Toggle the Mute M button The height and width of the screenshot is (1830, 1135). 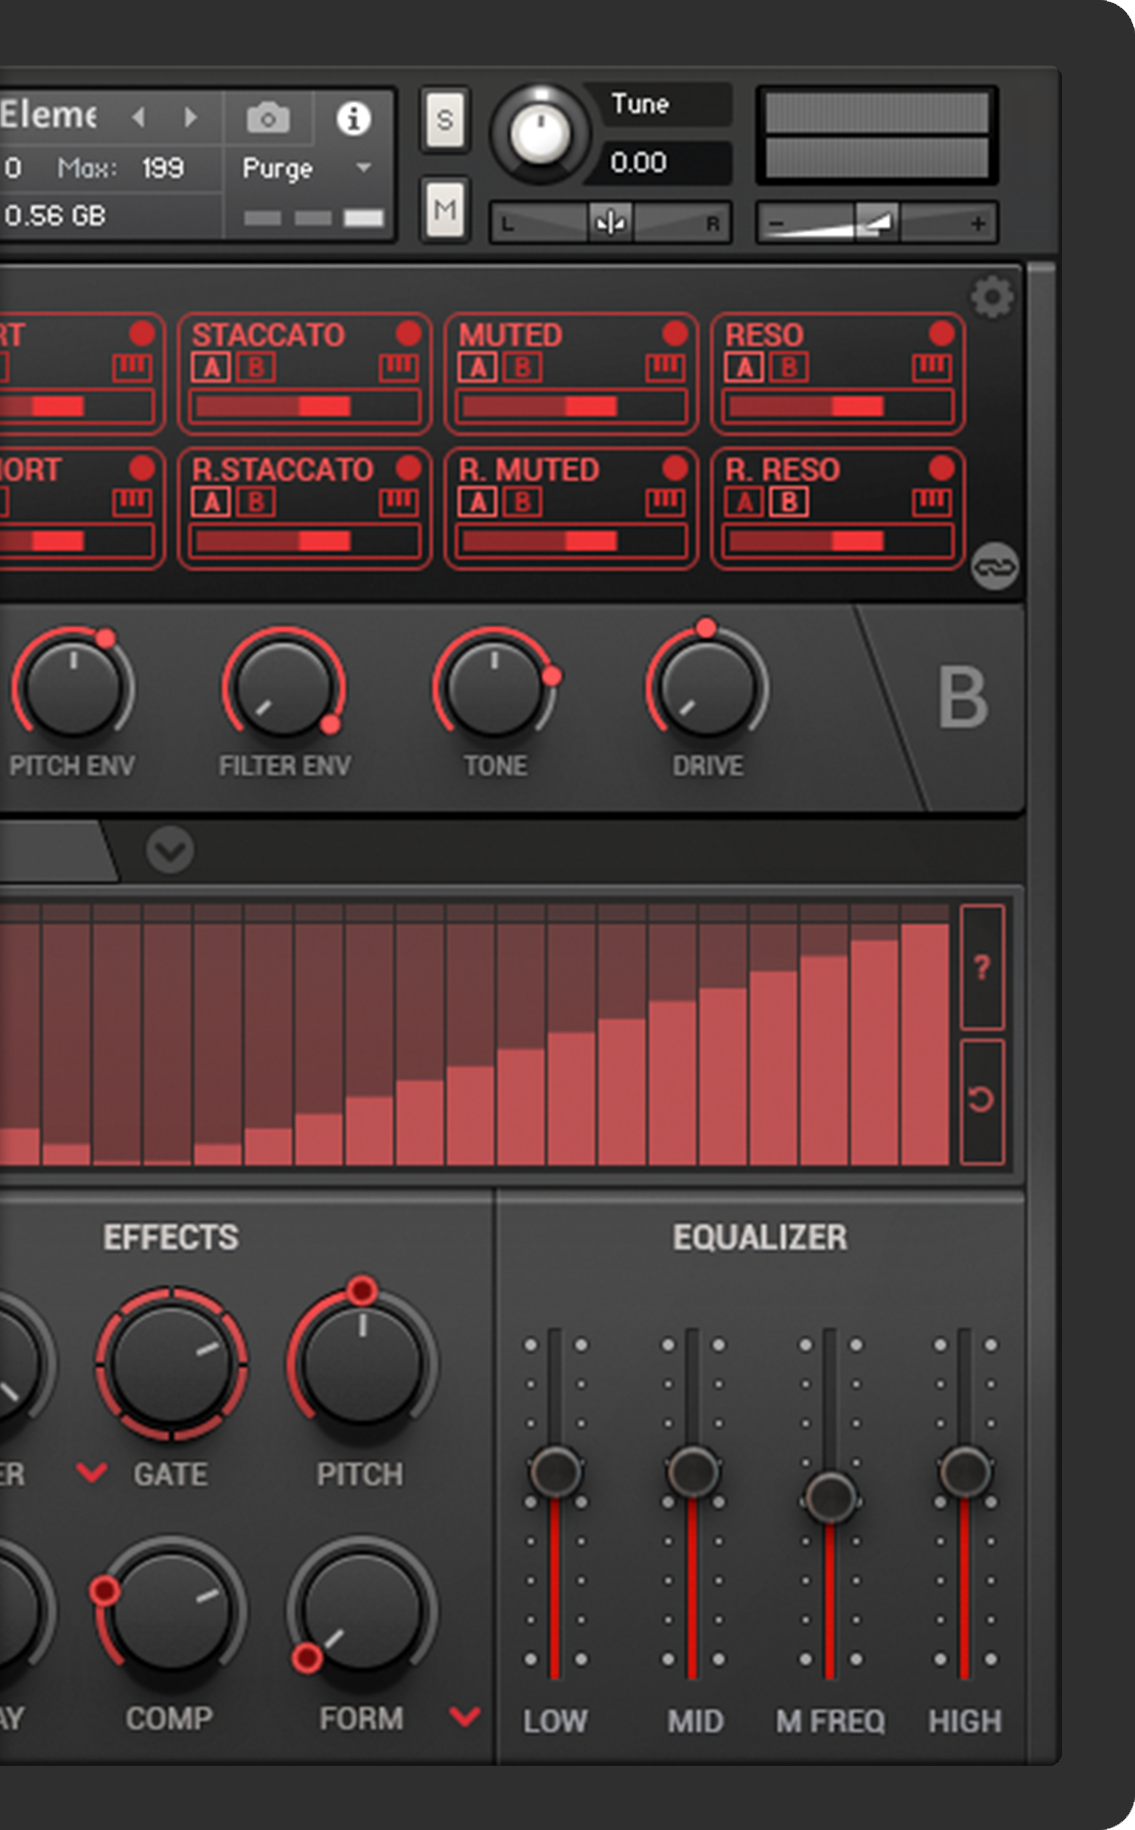click(x=445, y=210)
